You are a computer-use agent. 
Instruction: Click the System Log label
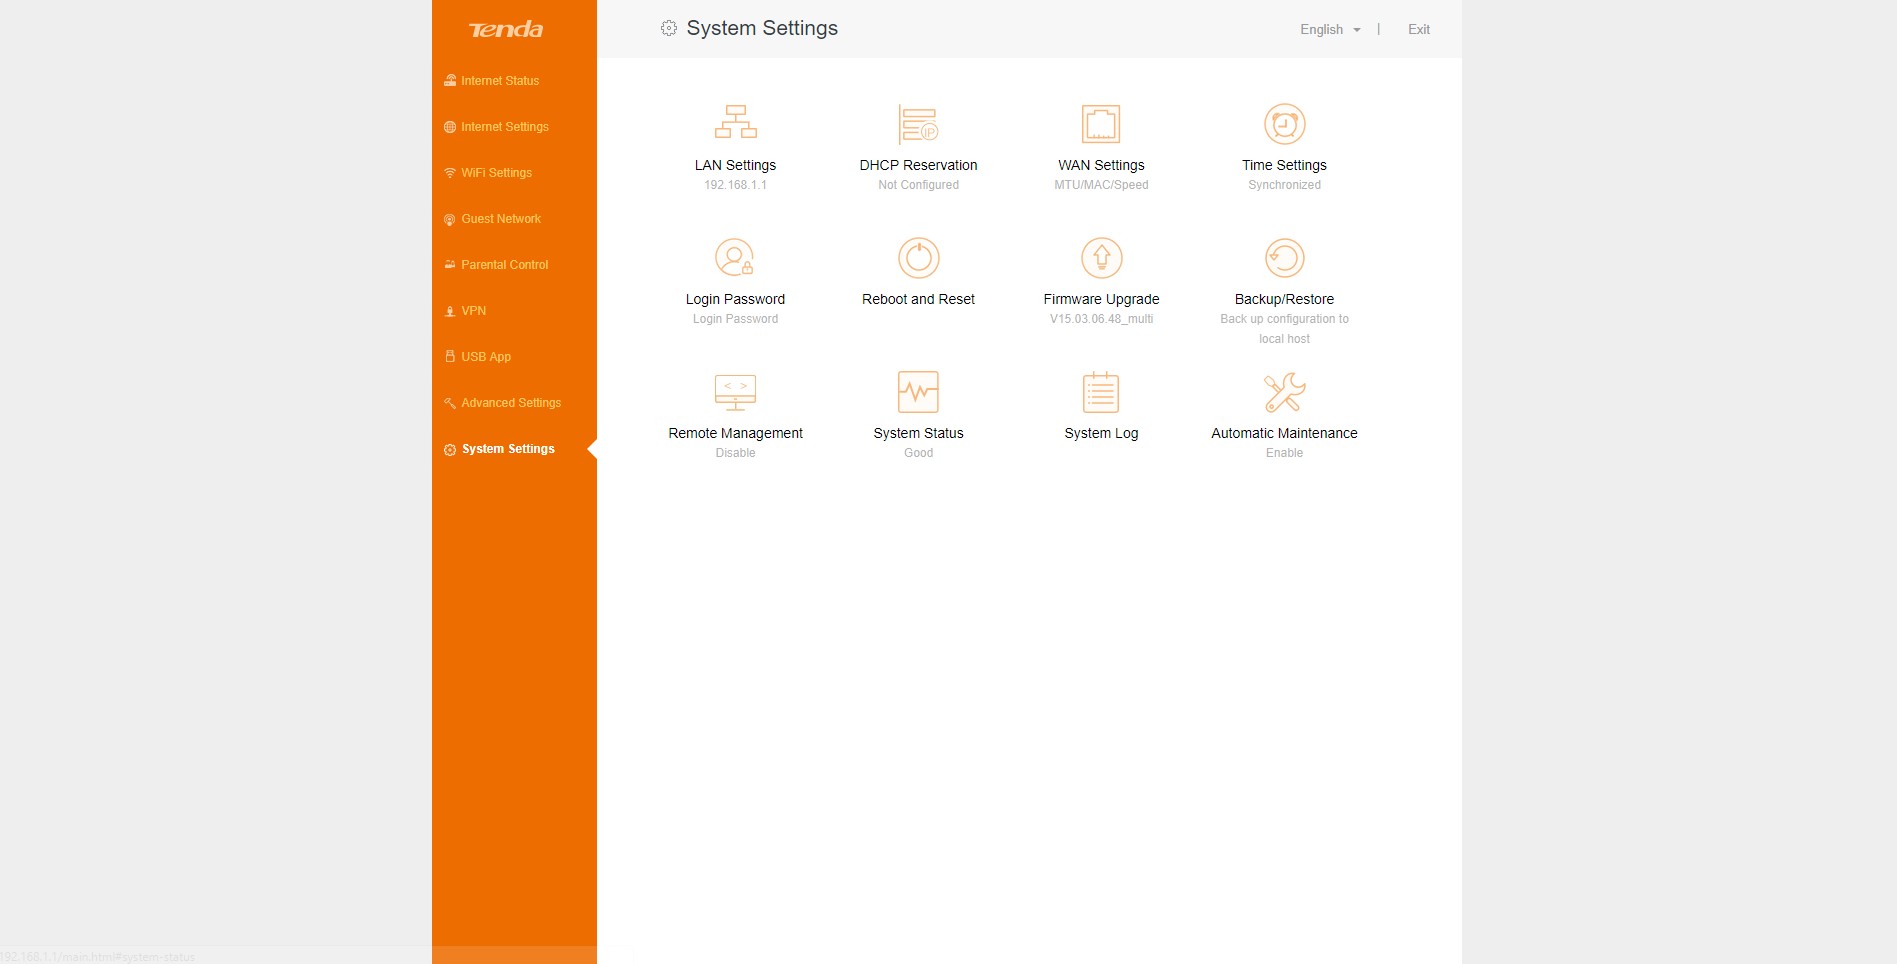(1101, 433)
